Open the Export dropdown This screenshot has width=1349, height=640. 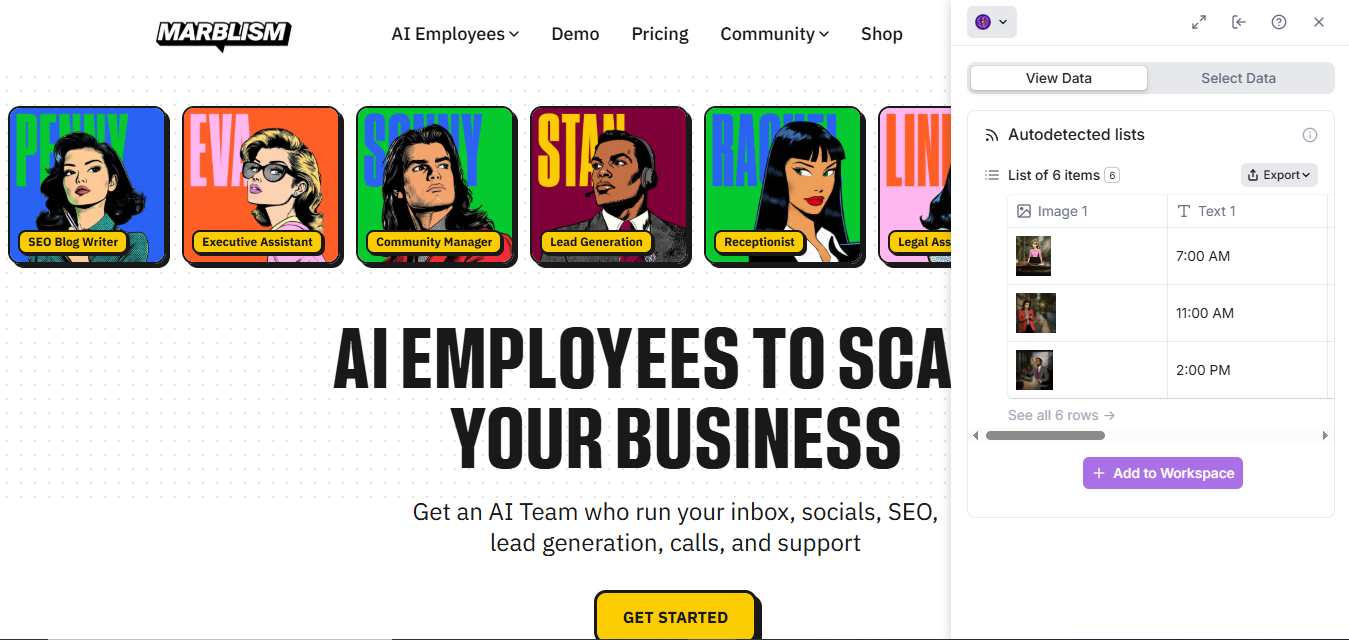pyautogui.click(x=1279, y=175)
